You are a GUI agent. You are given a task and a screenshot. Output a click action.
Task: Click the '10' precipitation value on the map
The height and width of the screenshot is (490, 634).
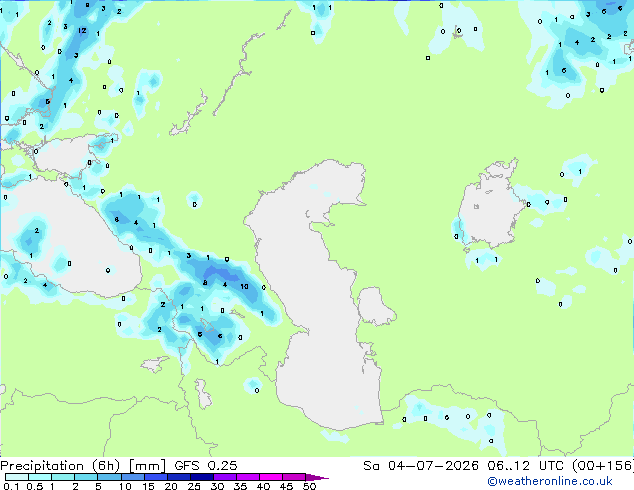pyautogui.click(x=244, y=286)
